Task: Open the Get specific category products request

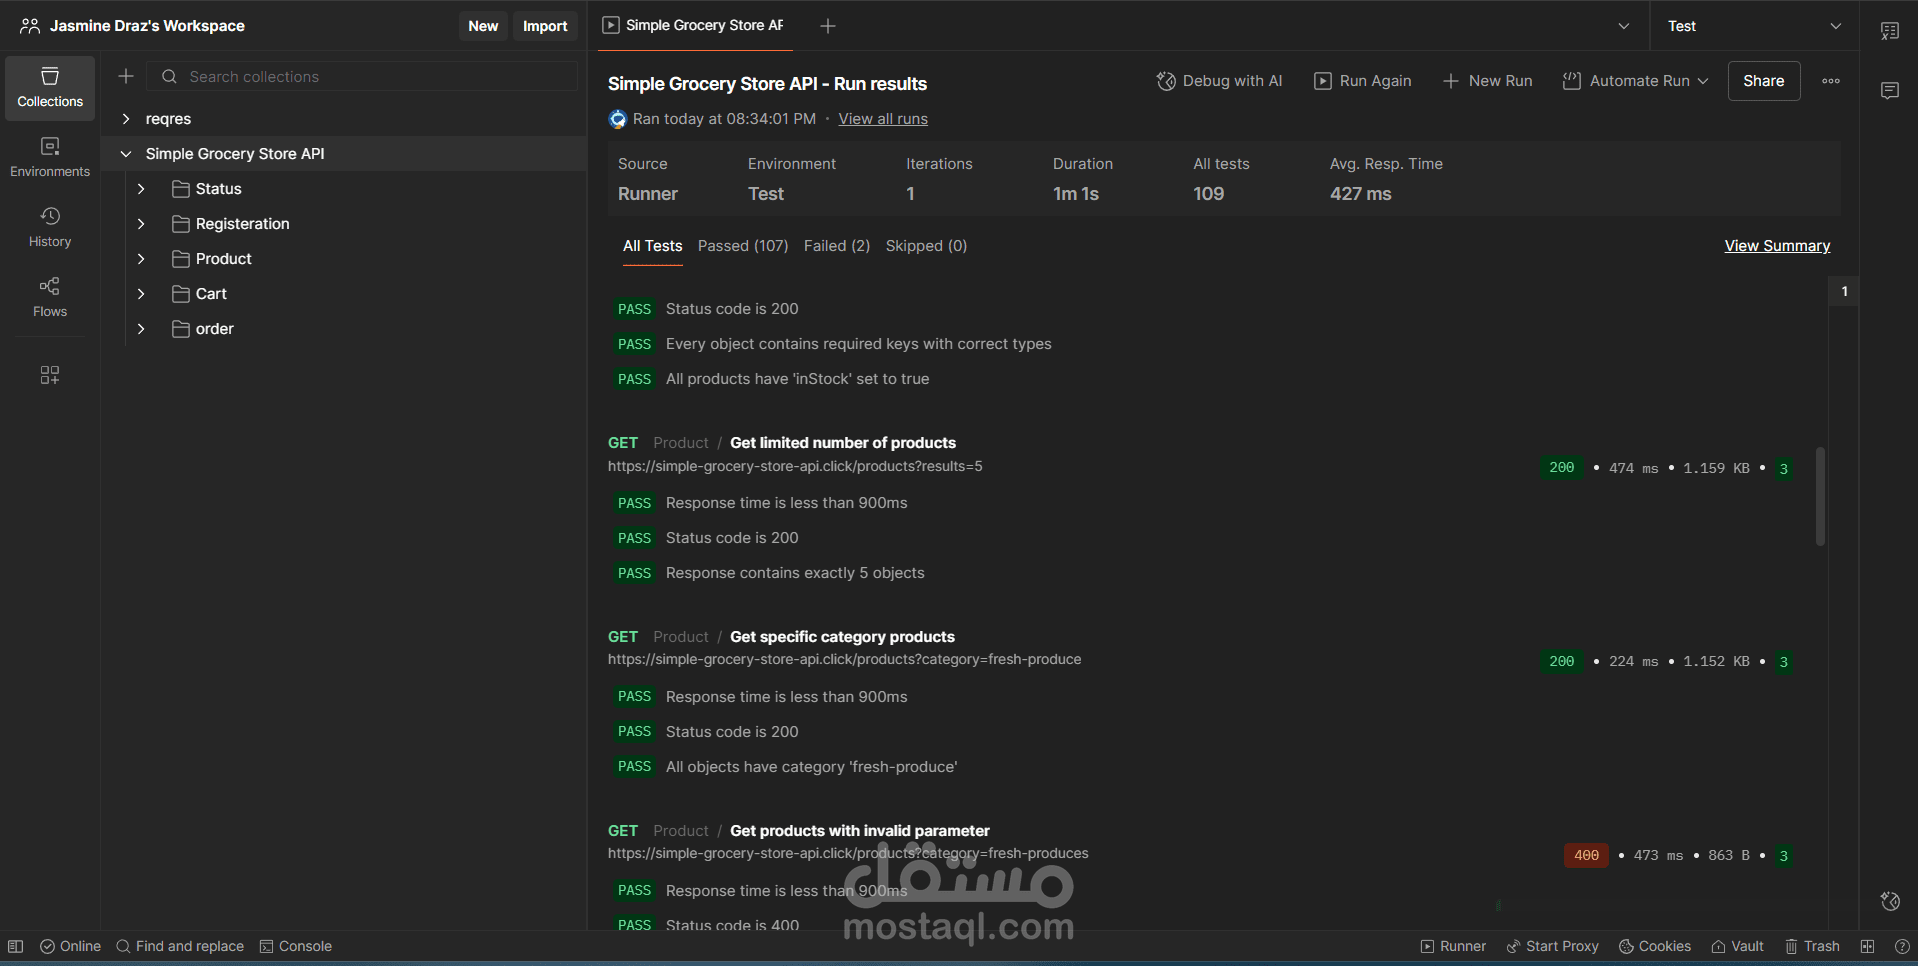Action: pos(842,637)
